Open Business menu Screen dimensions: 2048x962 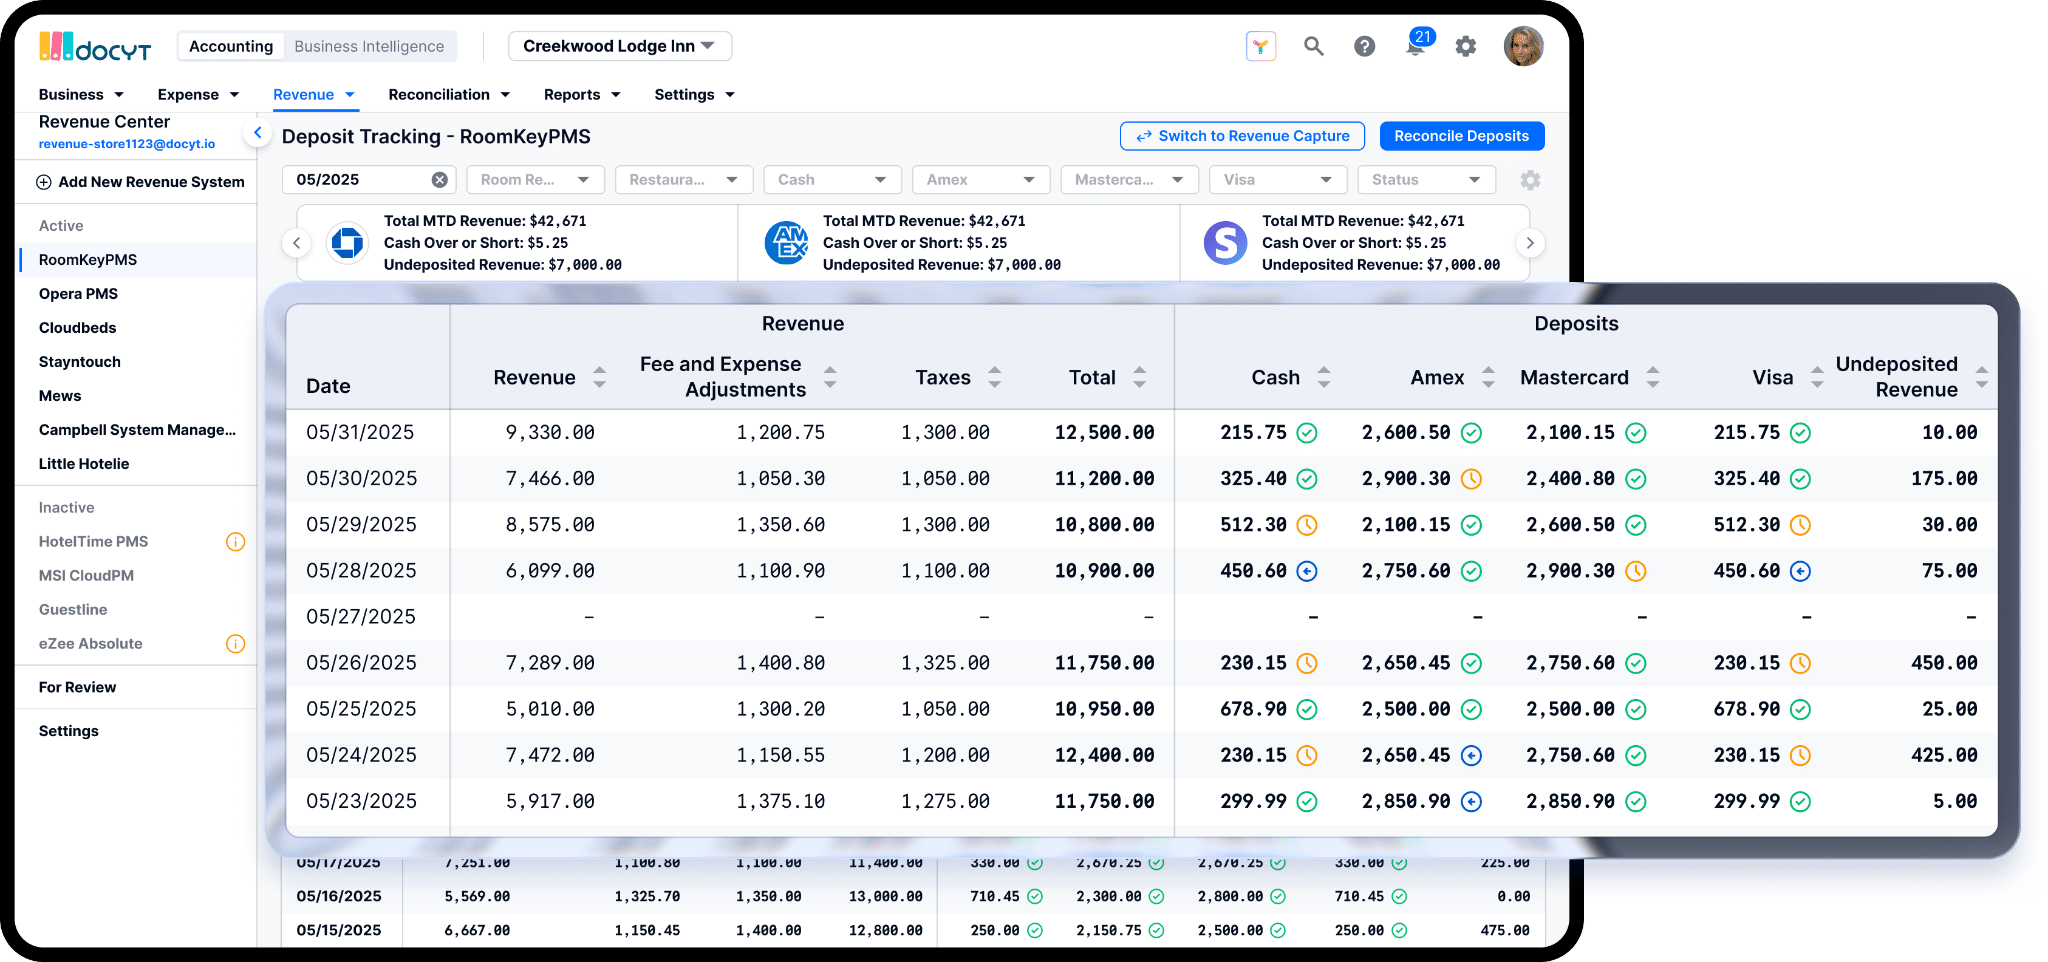(81, 95)
